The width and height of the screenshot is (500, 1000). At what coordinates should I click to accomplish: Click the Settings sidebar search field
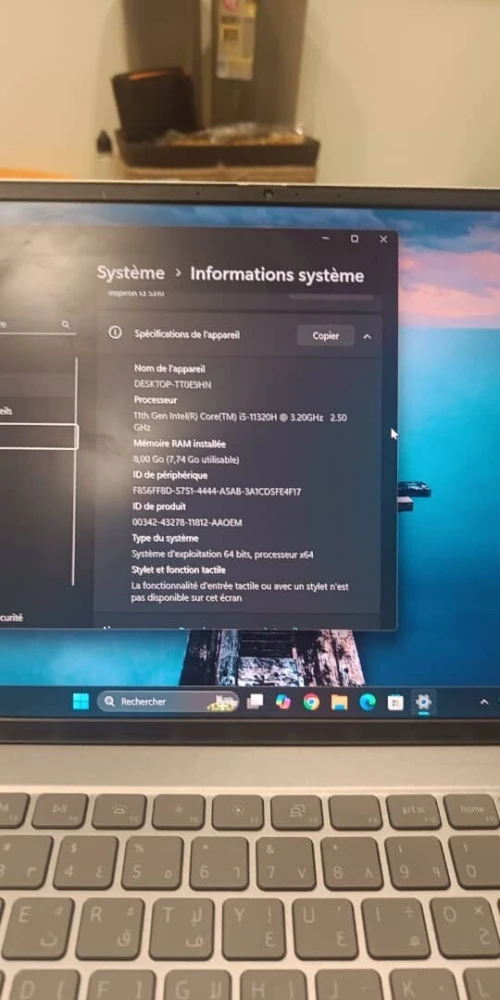pyautogui.click(x=36, y=325)
